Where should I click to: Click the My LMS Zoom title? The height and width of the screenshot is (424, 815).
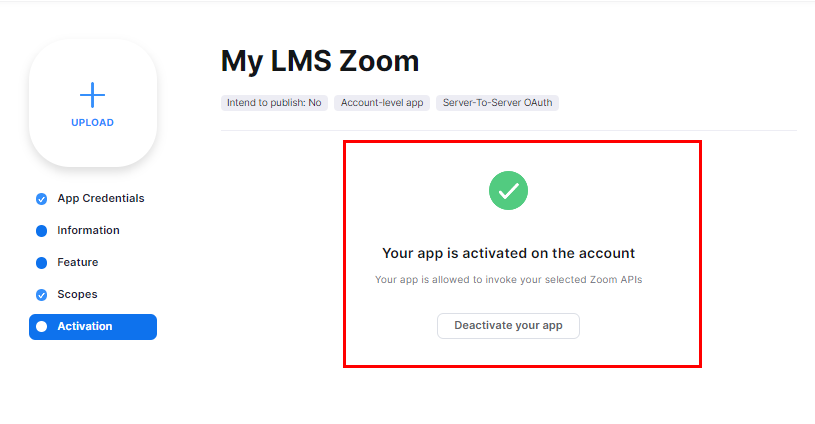pyautogui.click(x=320, y=61)
